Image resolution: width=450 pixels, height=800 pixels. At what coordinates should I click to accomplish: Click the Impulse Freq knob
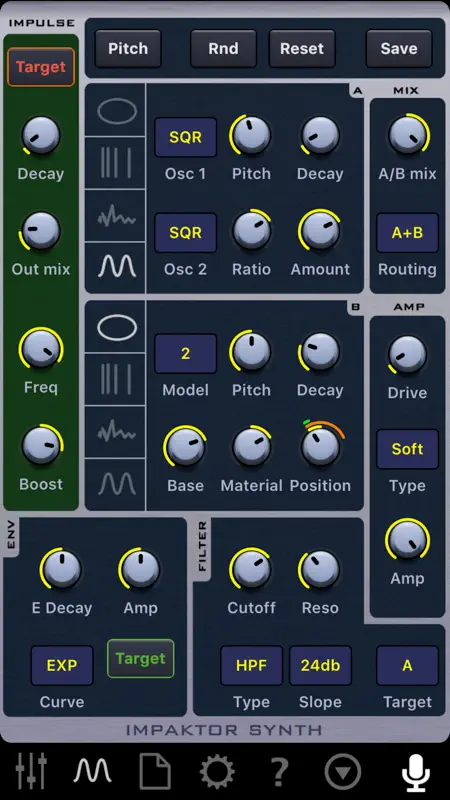coord(41,348)
